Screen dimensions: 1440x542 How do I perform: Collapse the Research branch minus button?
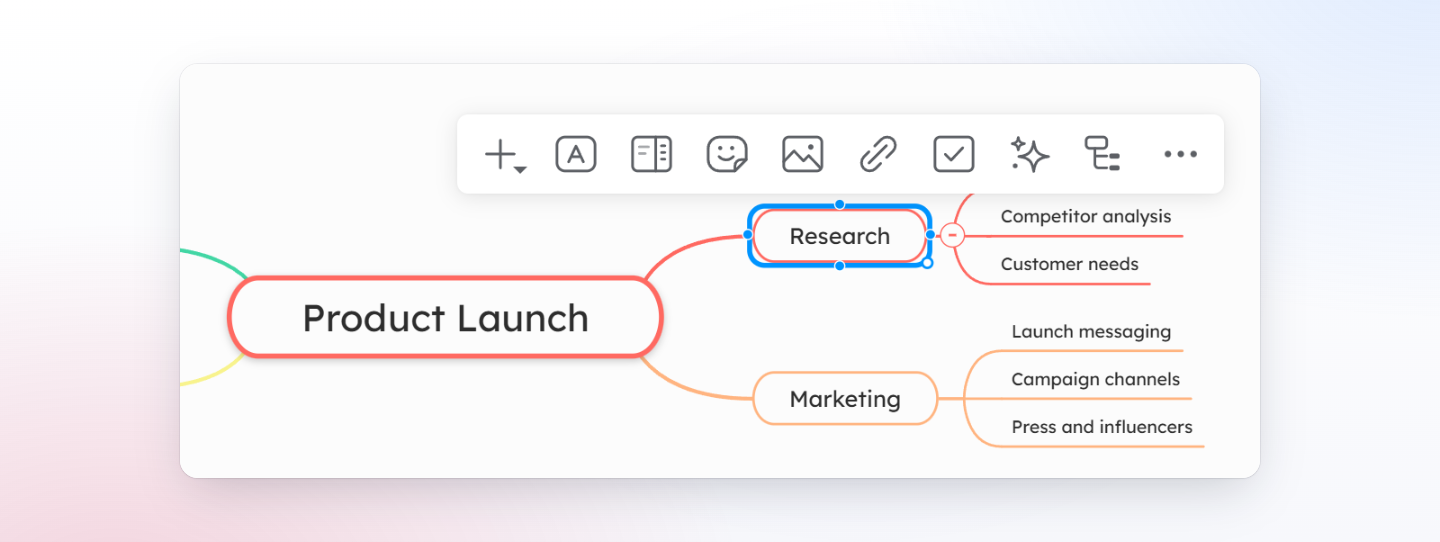pyautogui.click(x=953, y=236)
